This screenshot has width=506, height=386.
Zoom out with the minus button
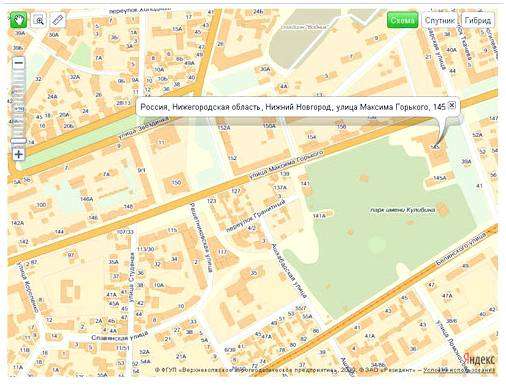point(19,63)
